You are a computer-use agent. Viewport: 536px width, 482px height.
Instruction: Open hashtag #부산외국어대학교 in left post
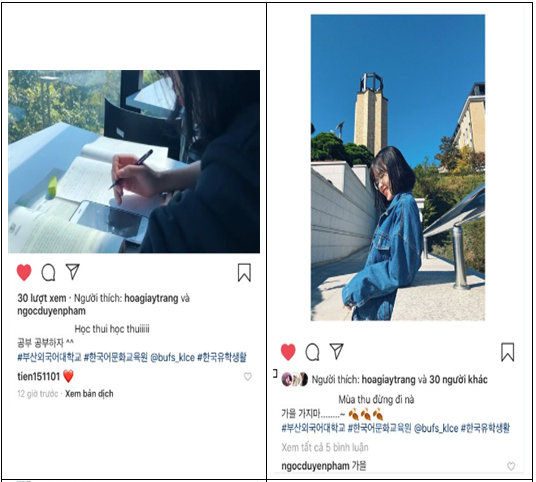pos(49,358)
